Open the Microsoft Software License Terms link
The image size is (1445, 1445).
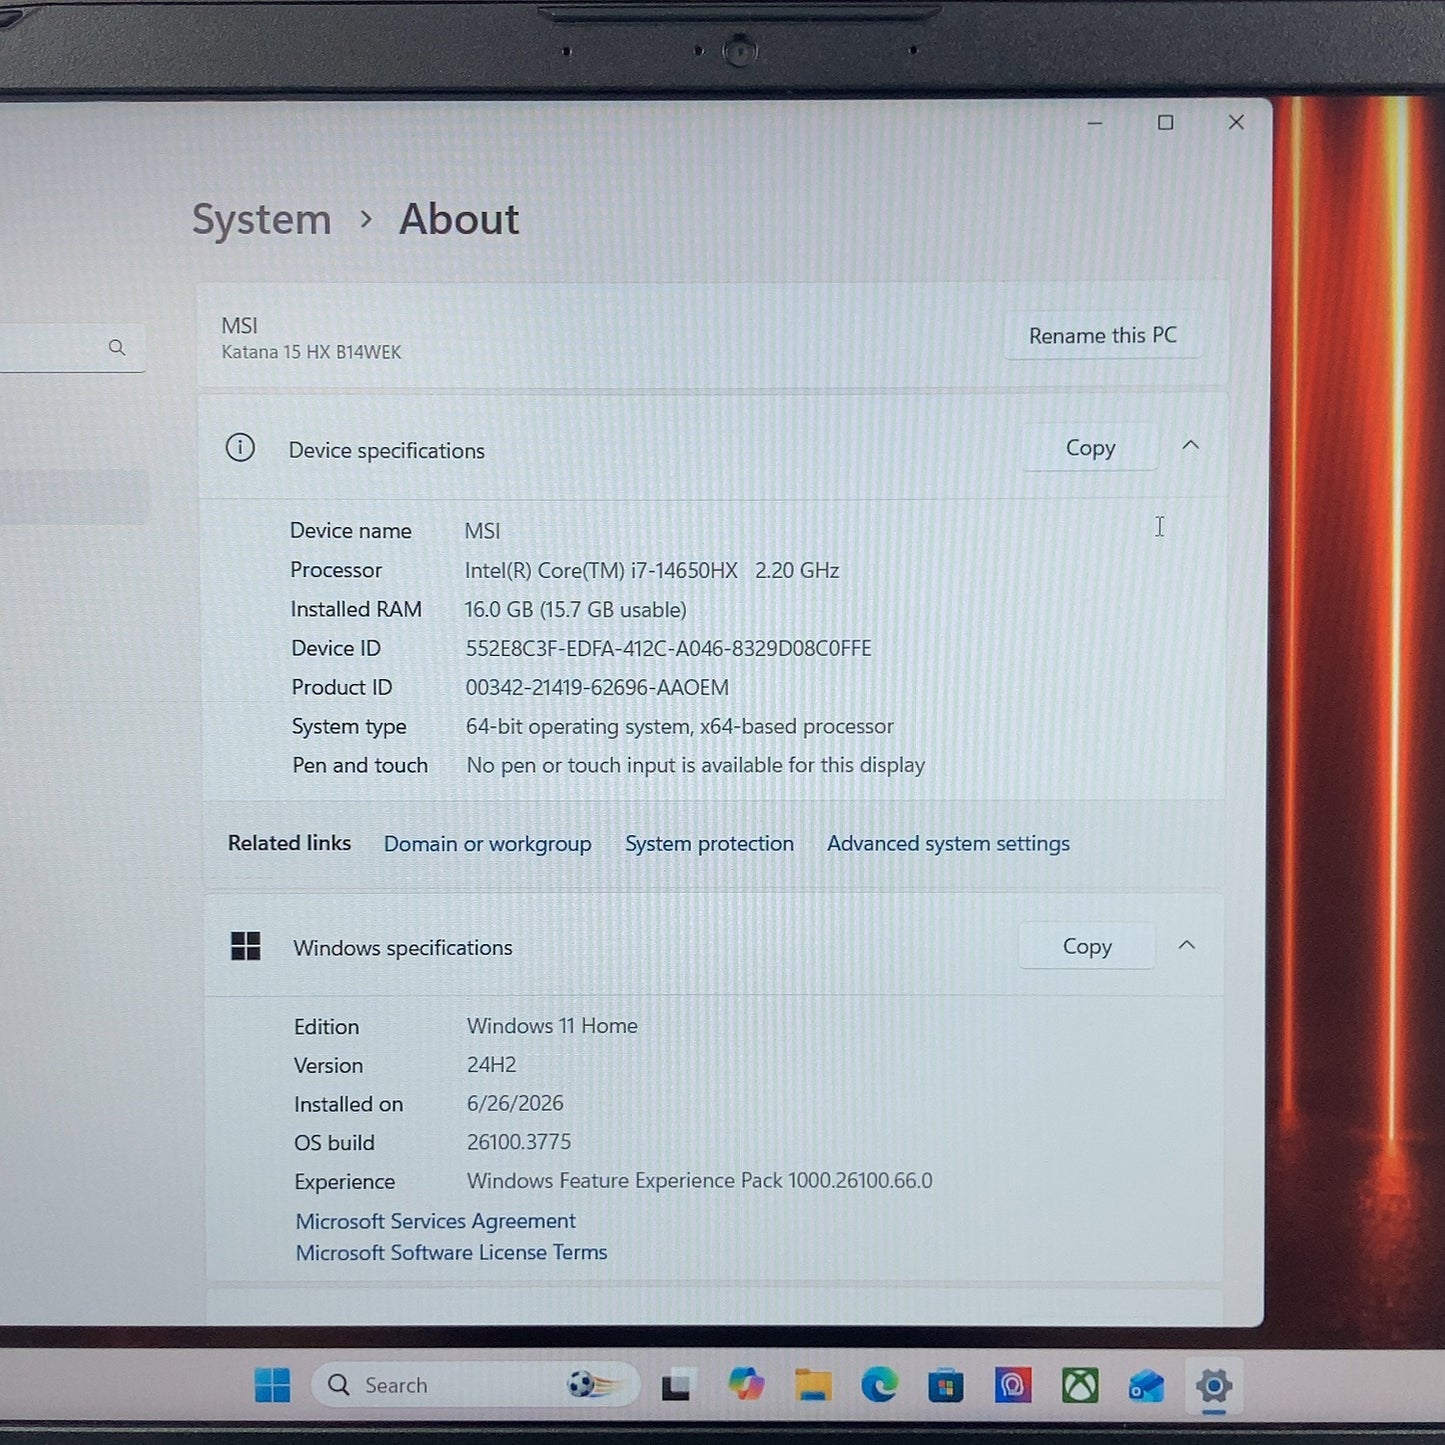click(451, 1253)
